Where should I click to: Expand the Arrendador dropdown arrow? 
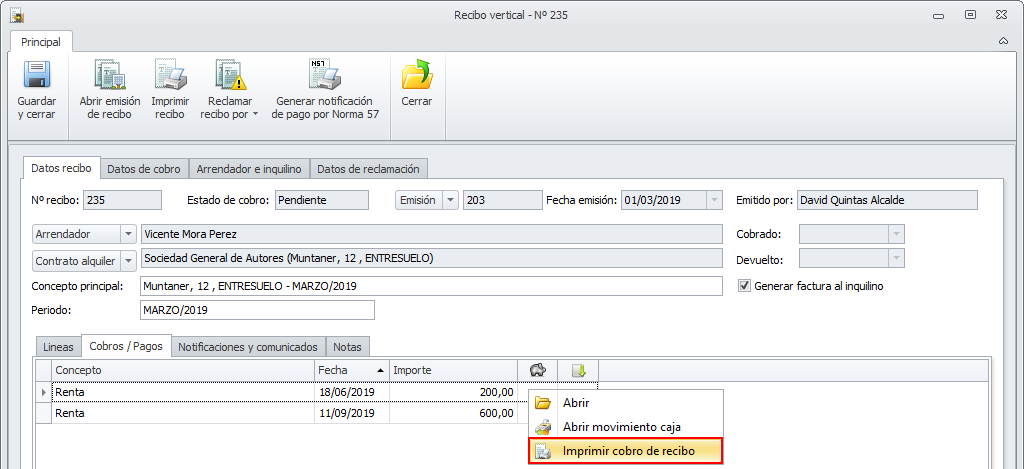tap(129, 234)
